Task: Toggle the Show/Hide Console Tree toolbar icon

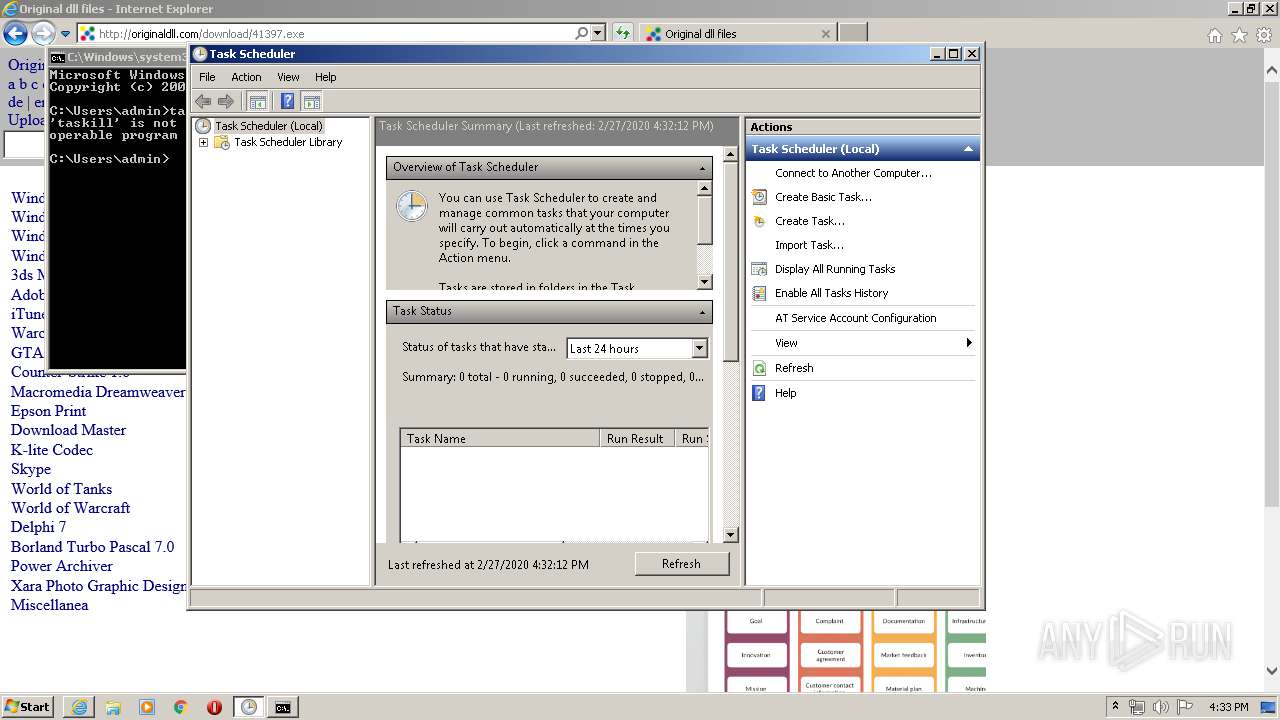Action: pyautogui.click(x=258, y=101)
